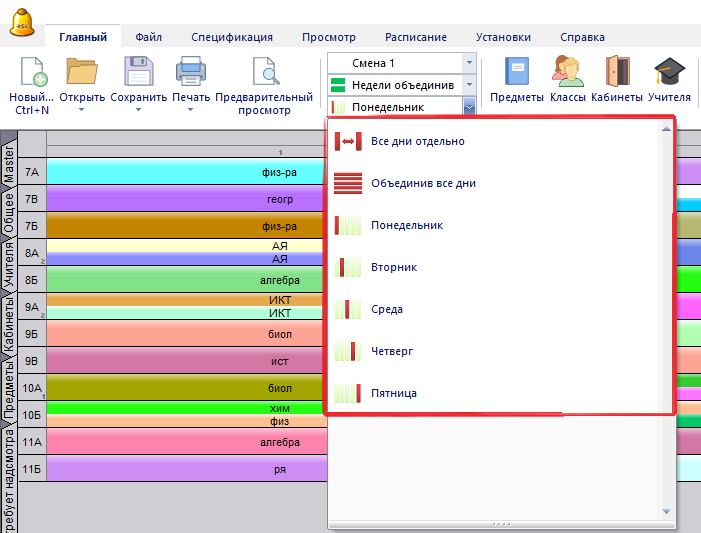Open the Установки ribbon tab

click(x=503, y=37)
